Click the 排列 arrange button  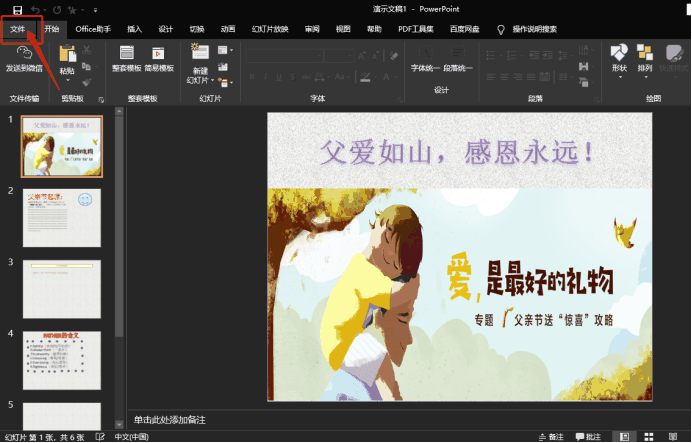coord(645,60)
